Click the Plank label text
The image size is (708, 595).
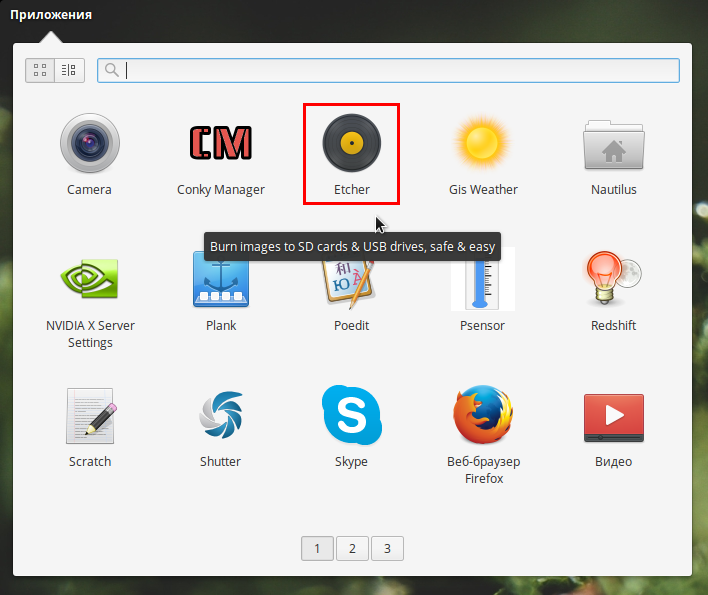(221, 325)
